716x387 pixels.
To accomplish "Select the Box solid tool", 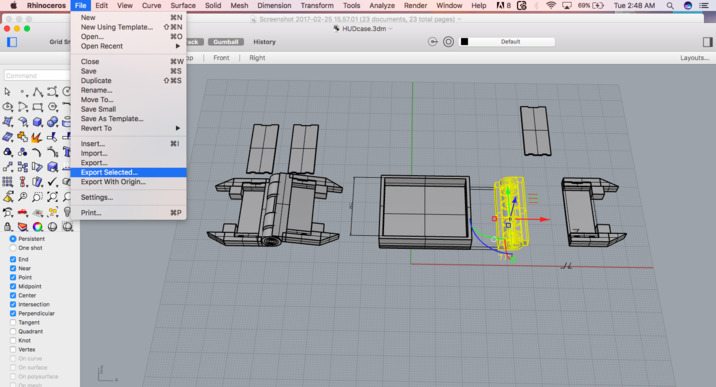I will coord(38,122).
